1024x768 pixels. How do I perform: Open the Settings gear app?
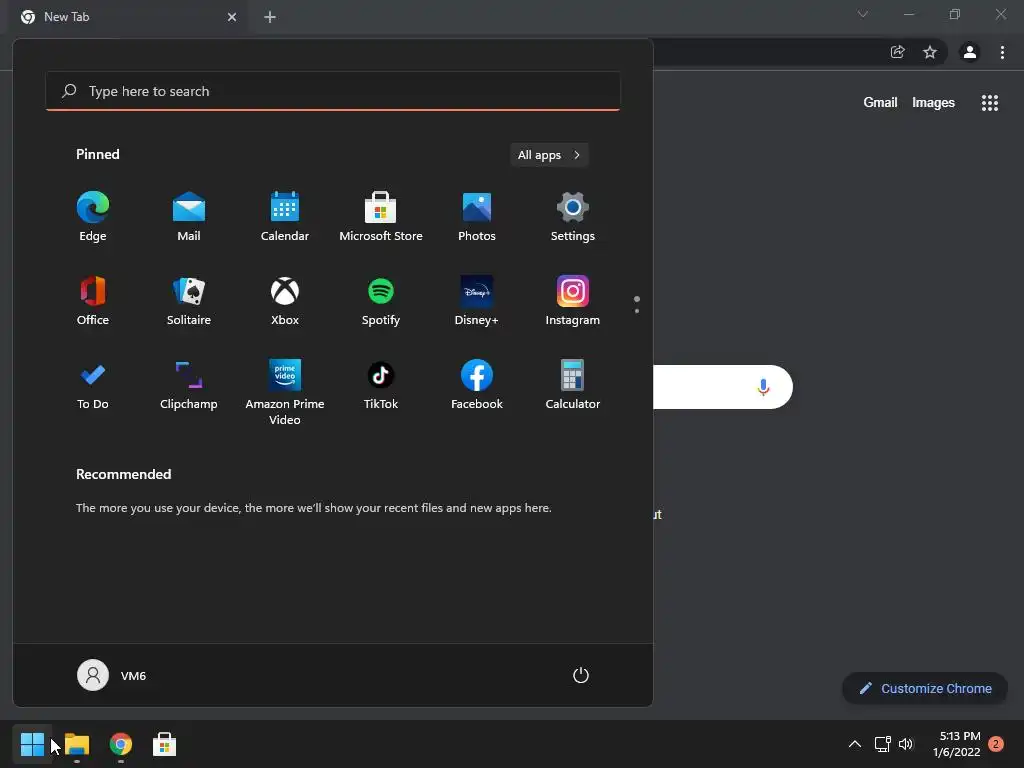click(x=573, y=217)
